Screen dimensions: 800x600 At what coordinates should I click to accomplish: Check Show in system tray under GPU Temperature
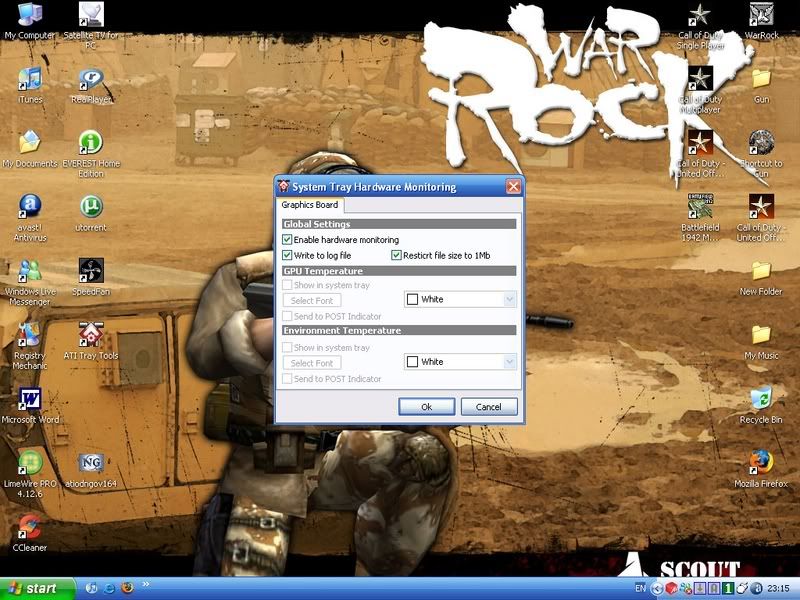pyautogui.click(x=287, y=285)
